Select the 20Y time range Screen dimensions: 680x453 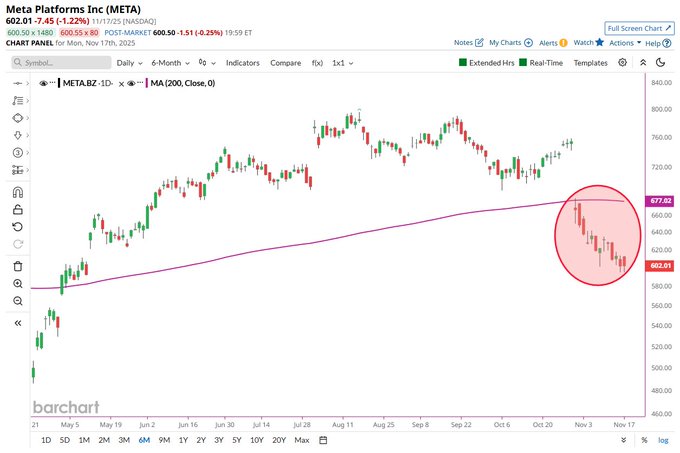pos(279,440)
